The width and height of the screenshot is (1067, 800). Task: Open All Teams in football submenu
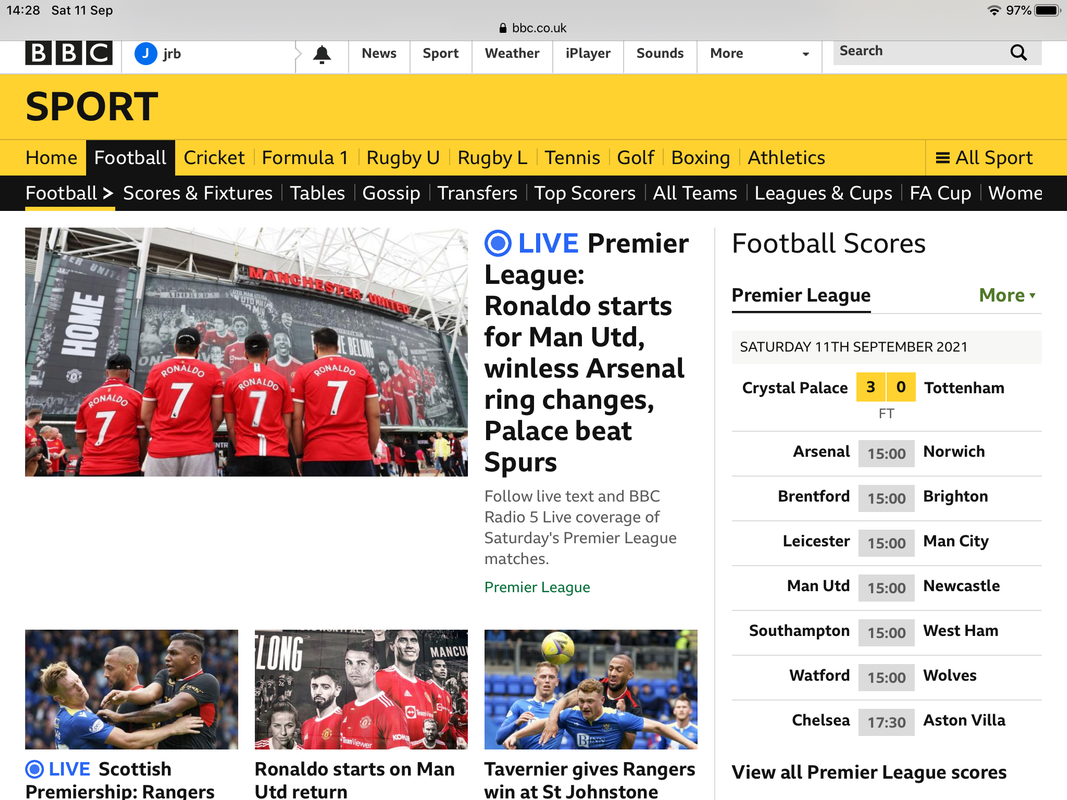695,193
